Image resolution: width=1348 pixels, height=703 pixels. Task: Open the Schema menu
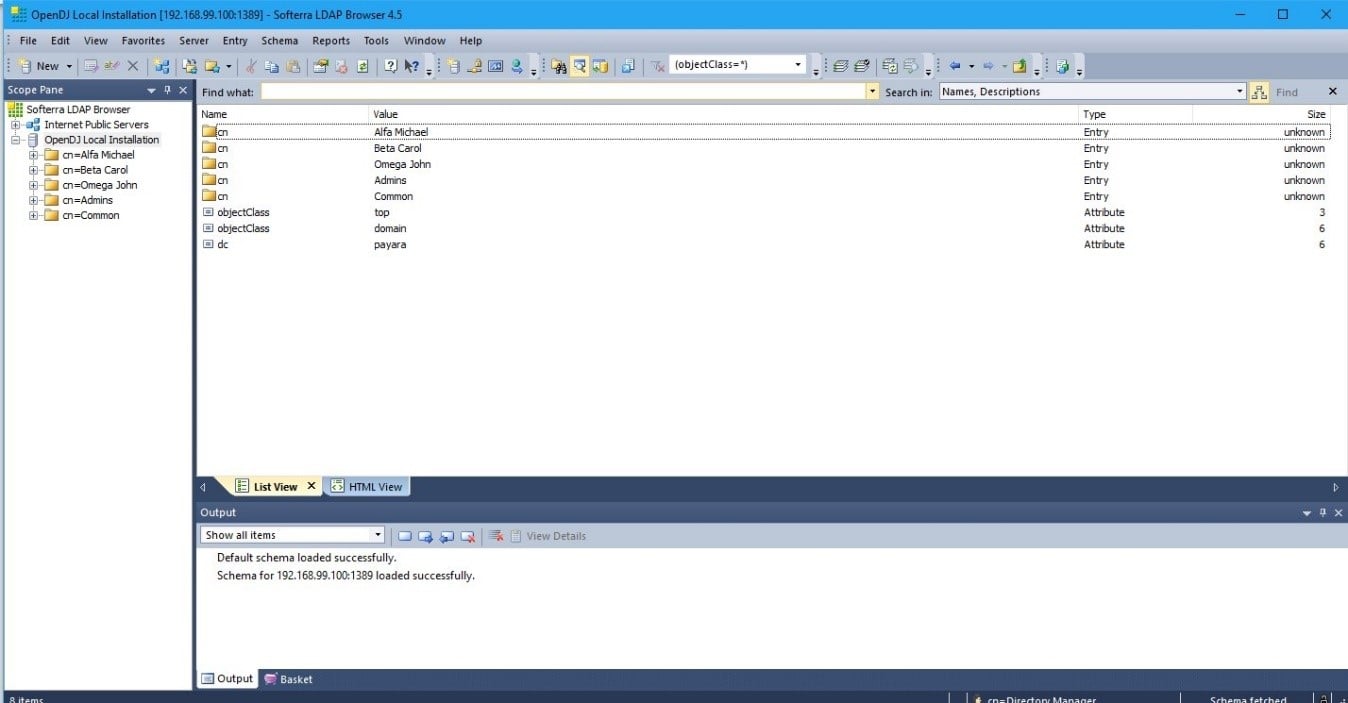click(279, 41)
